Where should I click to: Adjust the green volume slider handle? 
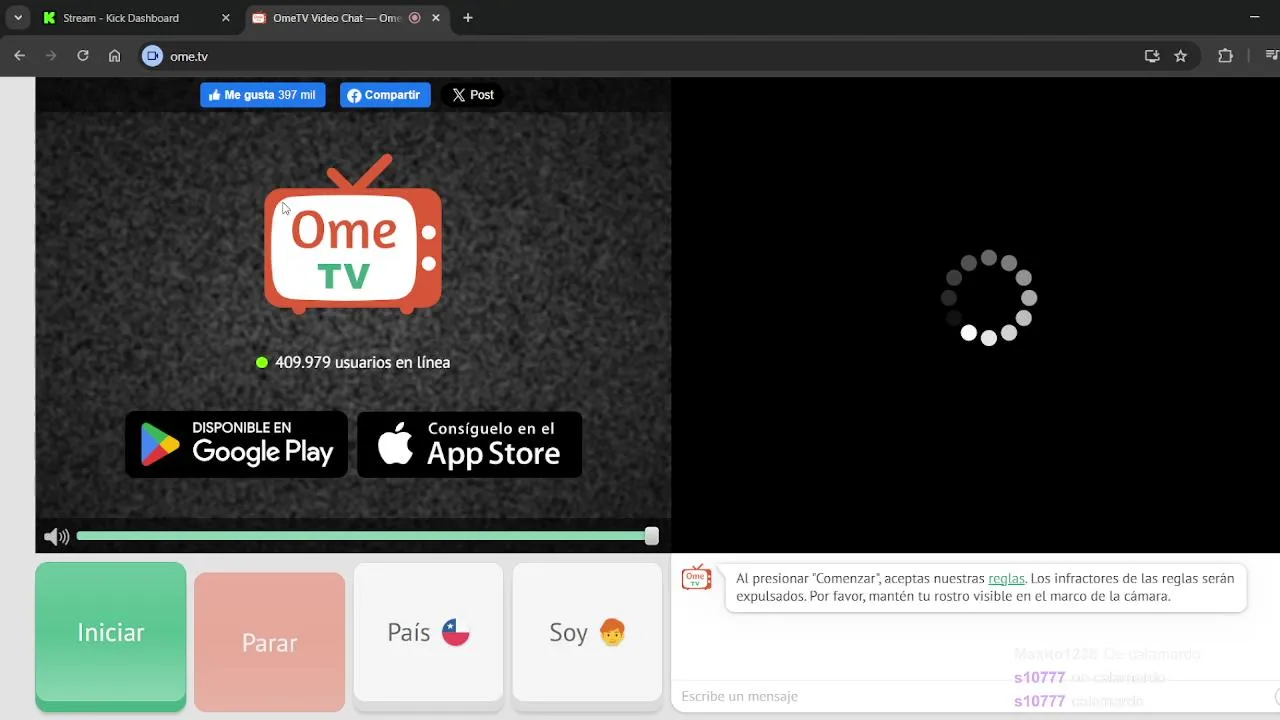[x=652, y=536]
